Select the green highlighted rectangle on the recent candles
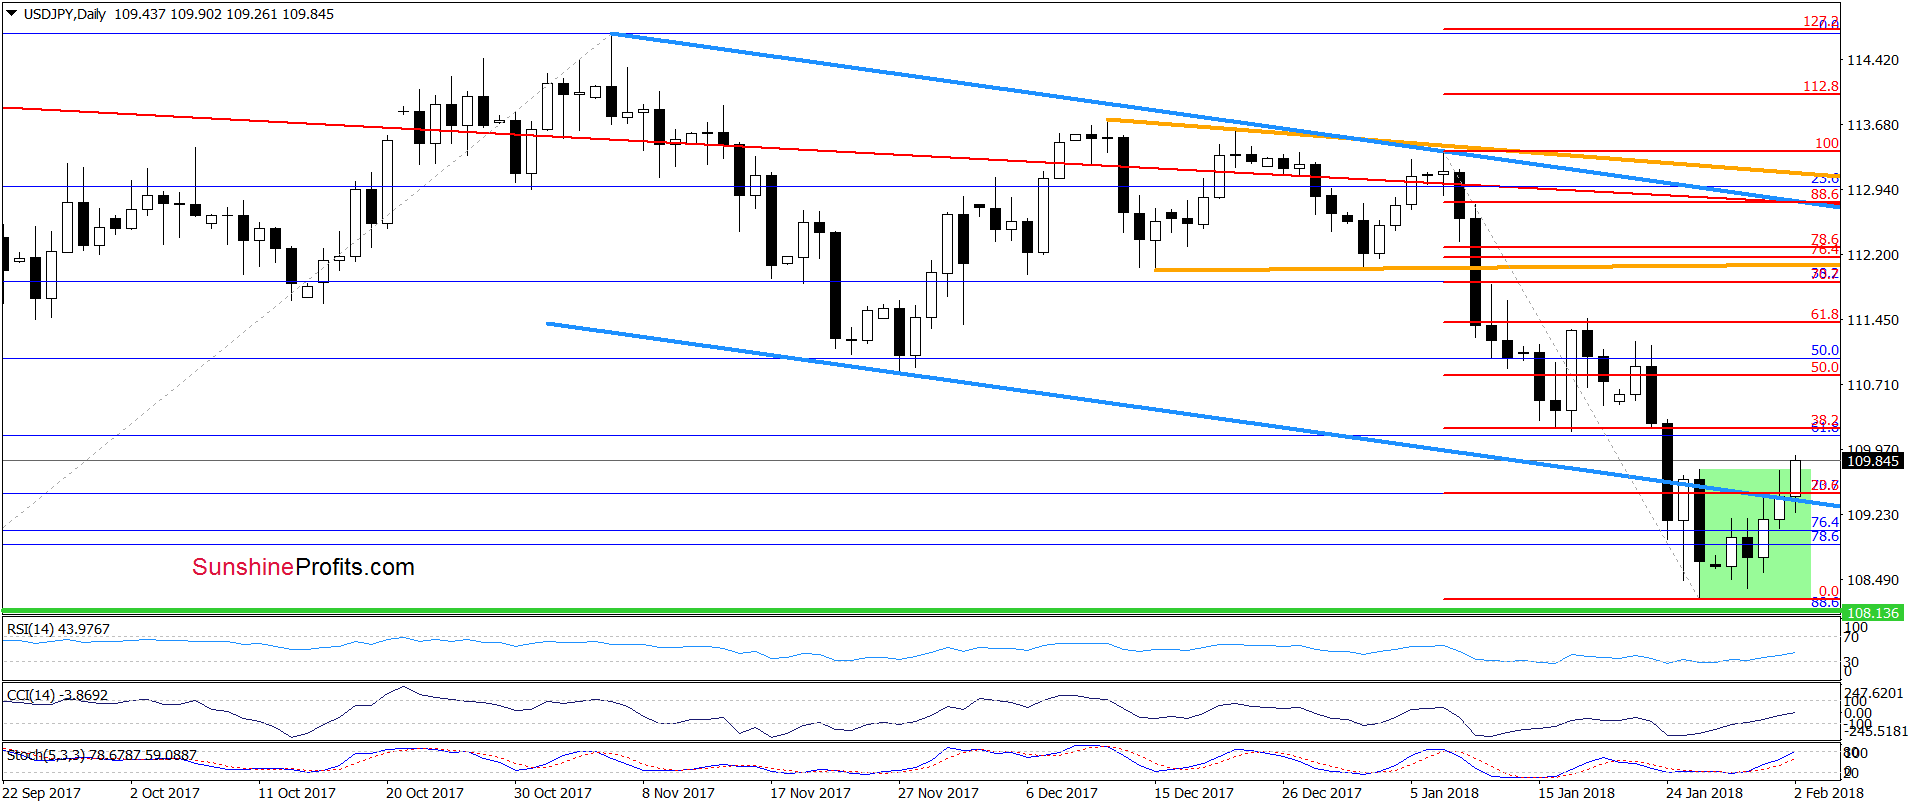This screenshot has width=1908, height=807. coord(1755,533)
